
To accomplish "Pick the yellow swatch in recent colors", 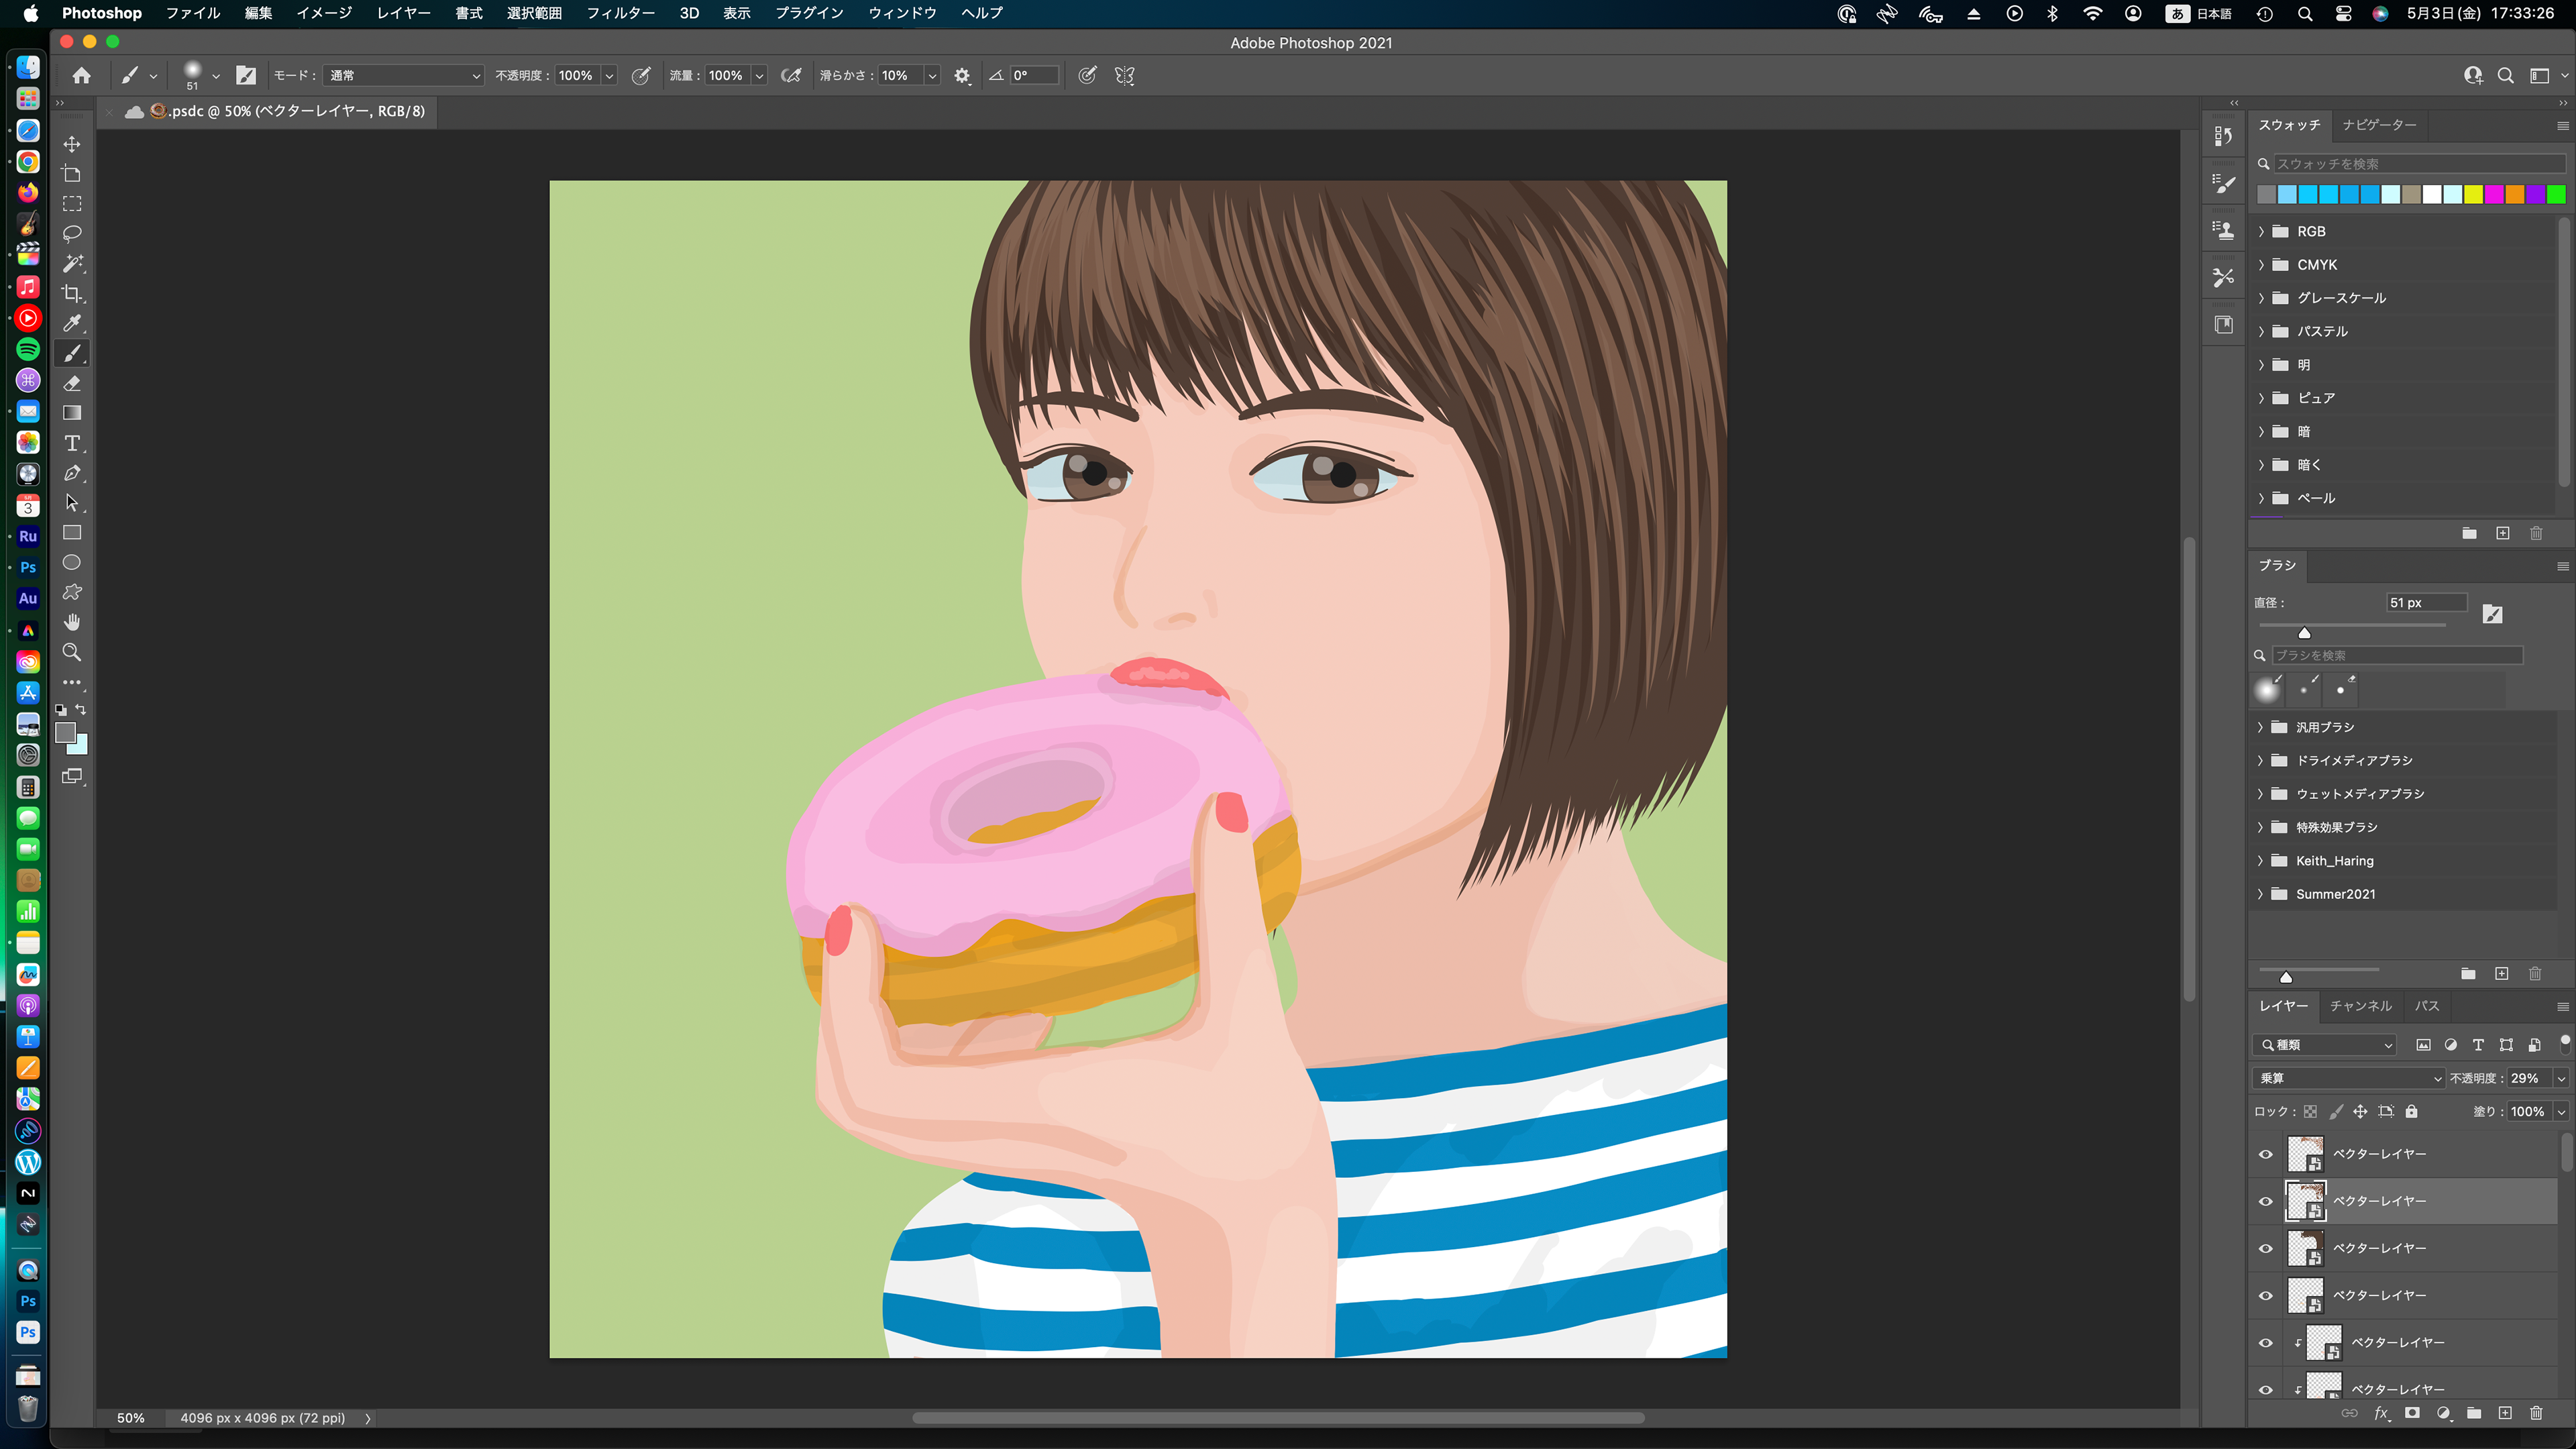I will (x=2473, y=195).
